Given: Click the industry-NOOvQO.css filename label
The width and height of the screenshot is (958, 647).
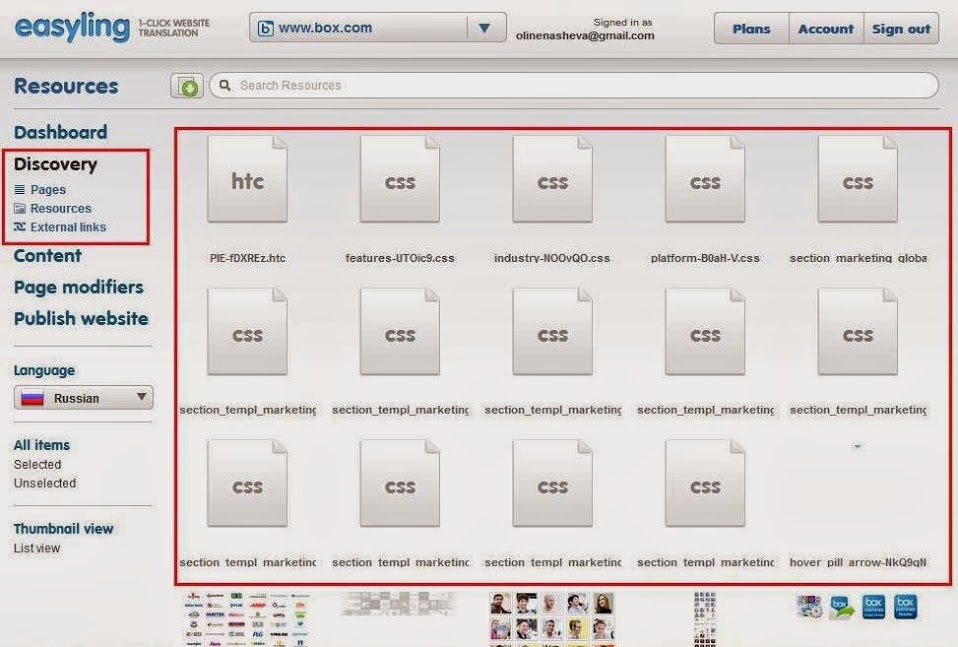Looking at the screenshot, I should [x=552, y=258].
